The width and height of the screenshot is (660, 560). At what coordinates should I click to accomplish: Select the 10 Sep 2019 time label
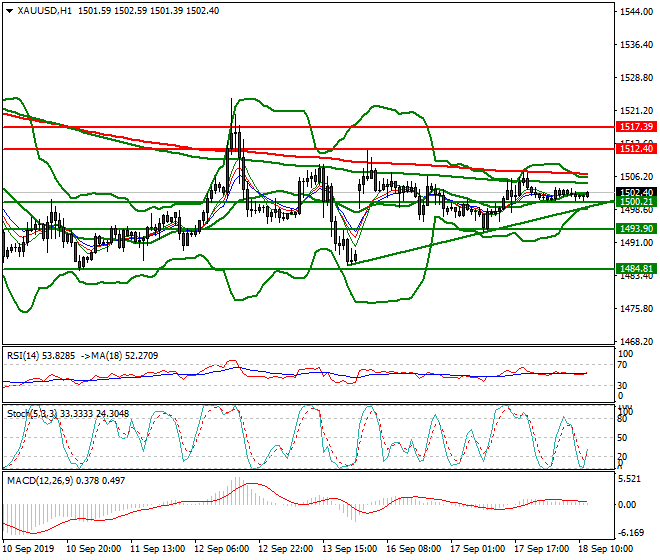[29, 549]
